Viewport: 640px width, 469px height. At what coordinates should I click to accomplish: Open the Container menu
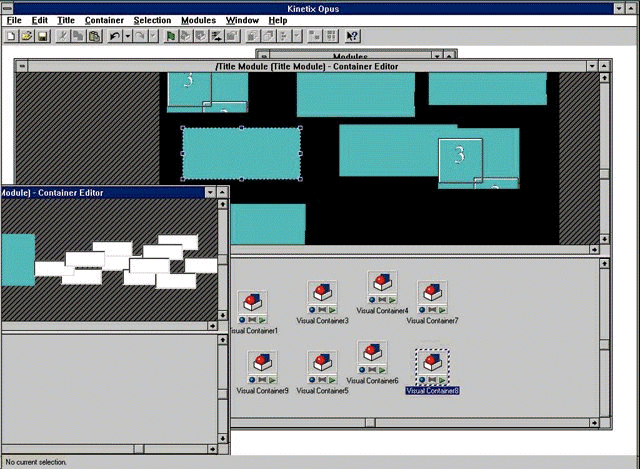tap(105, 20)
